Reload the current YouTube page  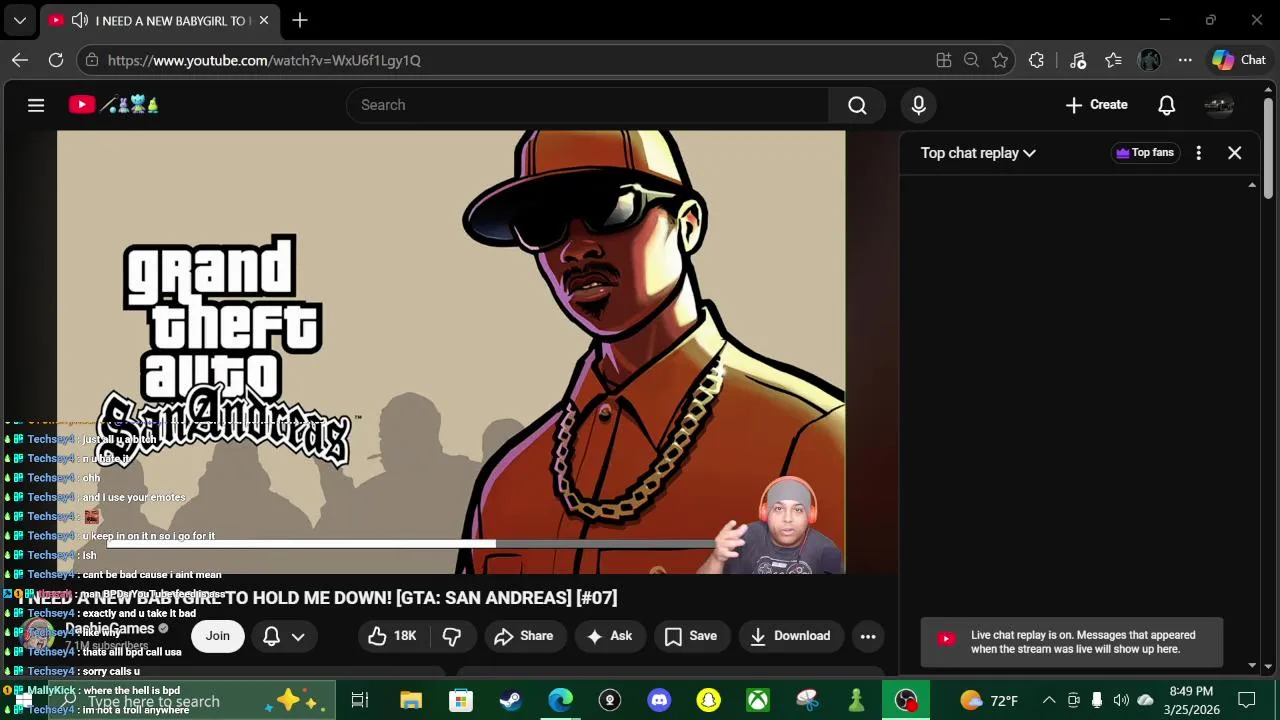point(56,60)
